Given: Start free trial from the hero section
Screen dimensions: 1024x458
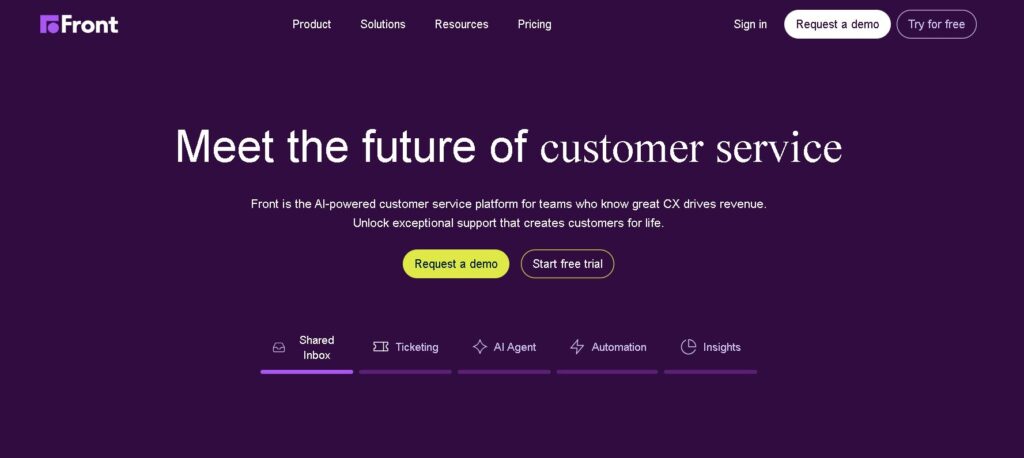Looking at the screenshot, I should coord(568,264).
